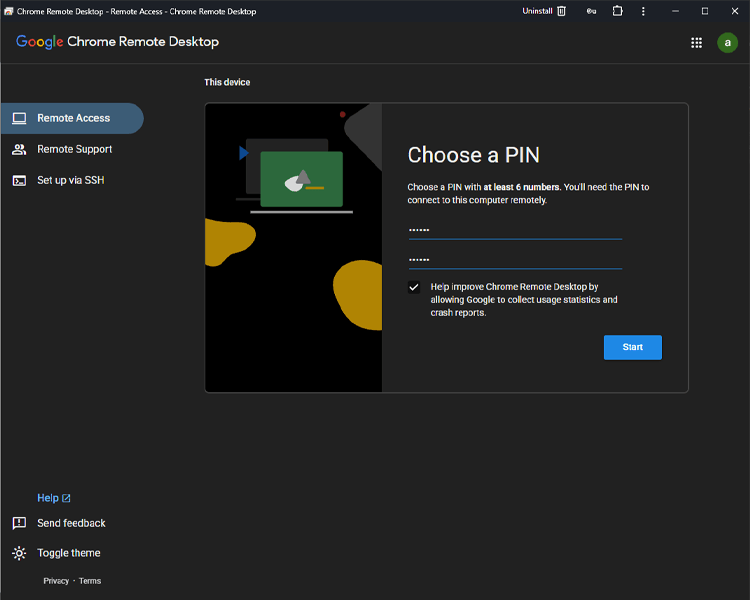Click the blue Start button
This screenshot has width=750, height=600.
tap(632, 347)
